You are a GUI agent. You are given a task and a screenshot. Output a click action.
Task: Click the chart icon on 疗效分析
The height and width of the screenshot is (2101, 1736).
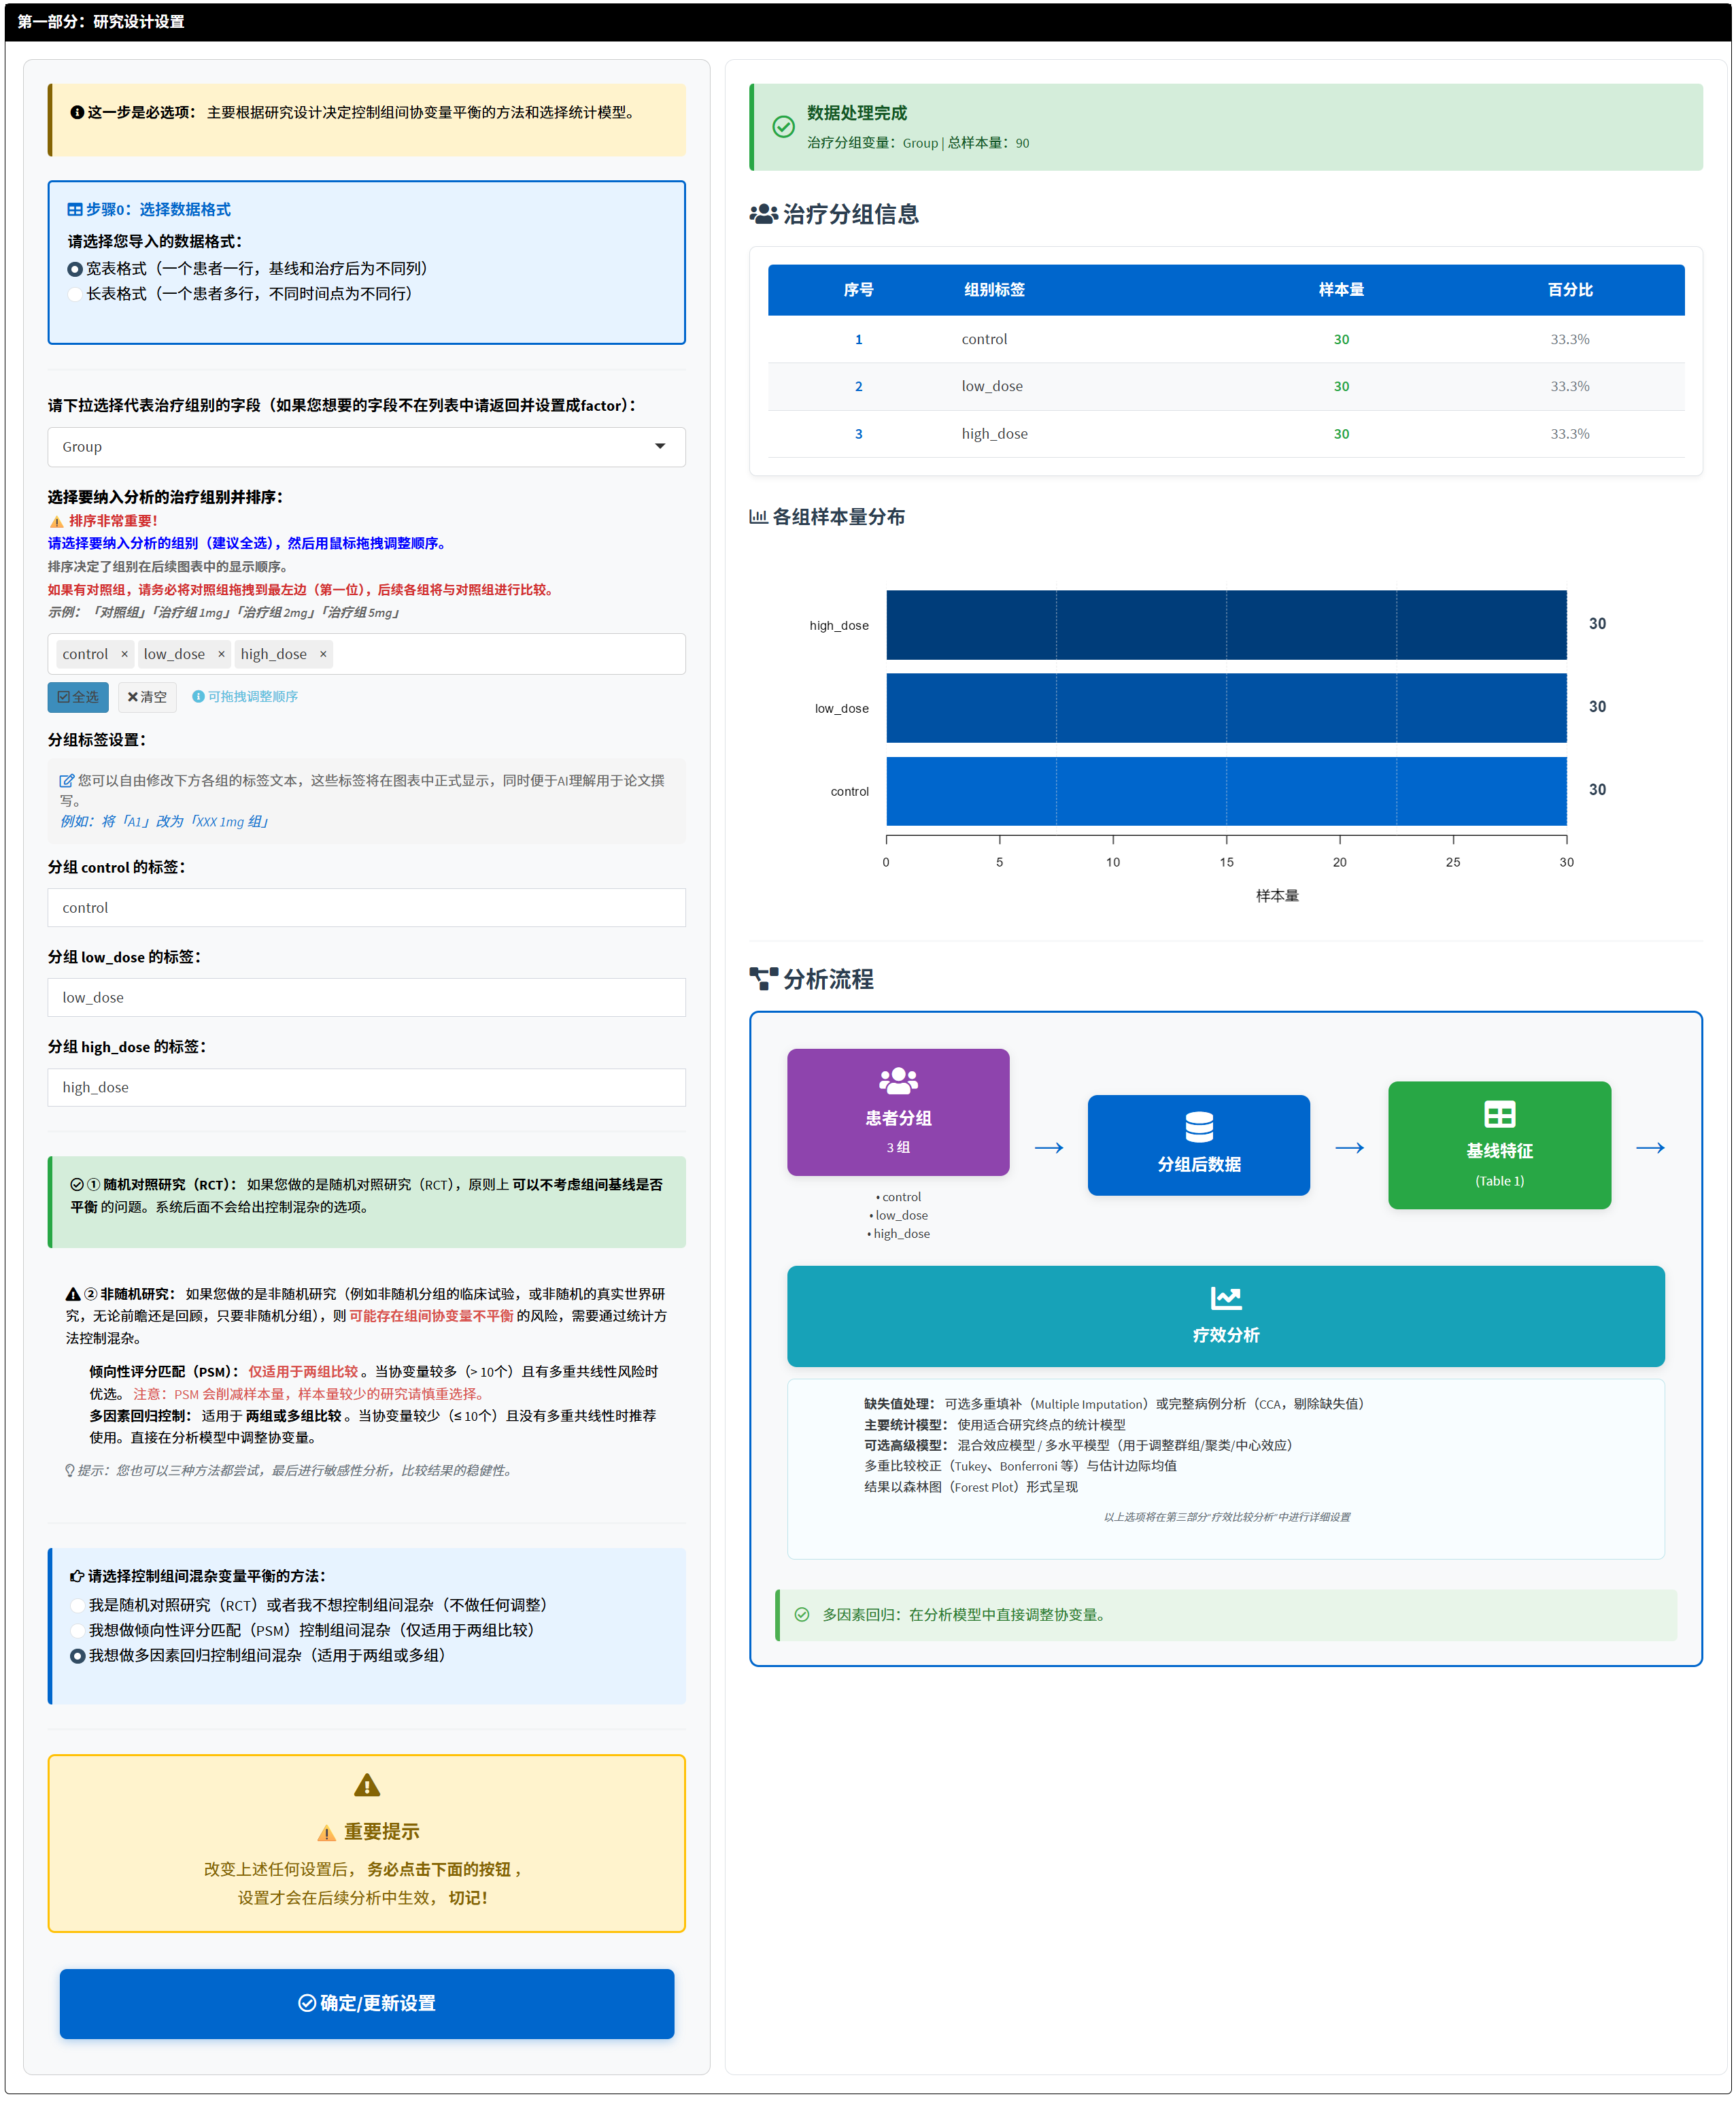tap(1225, 1297)
